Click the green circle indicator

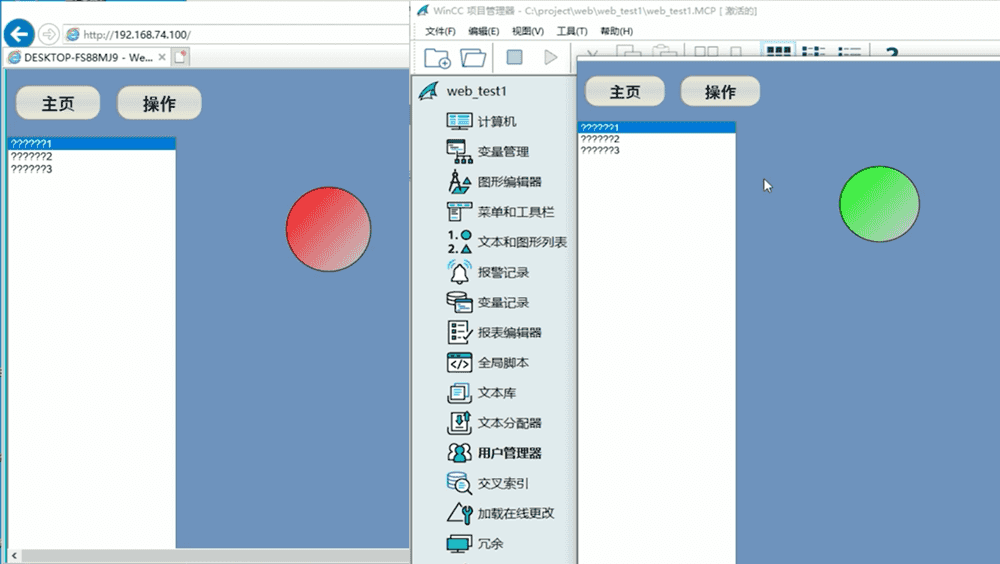(x=878, y=204)
